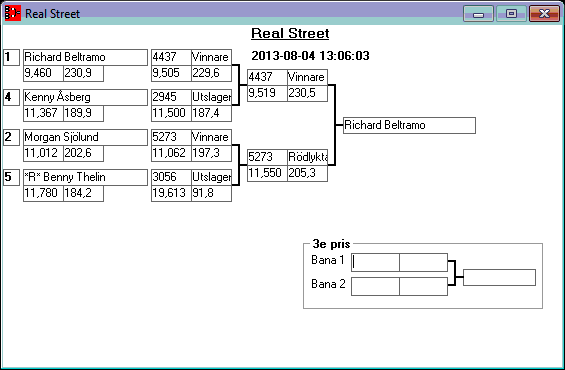The width and height of the screenshot is (565, 370).
Task: Click the red Real Street app icon
Action: click(13, 13)
